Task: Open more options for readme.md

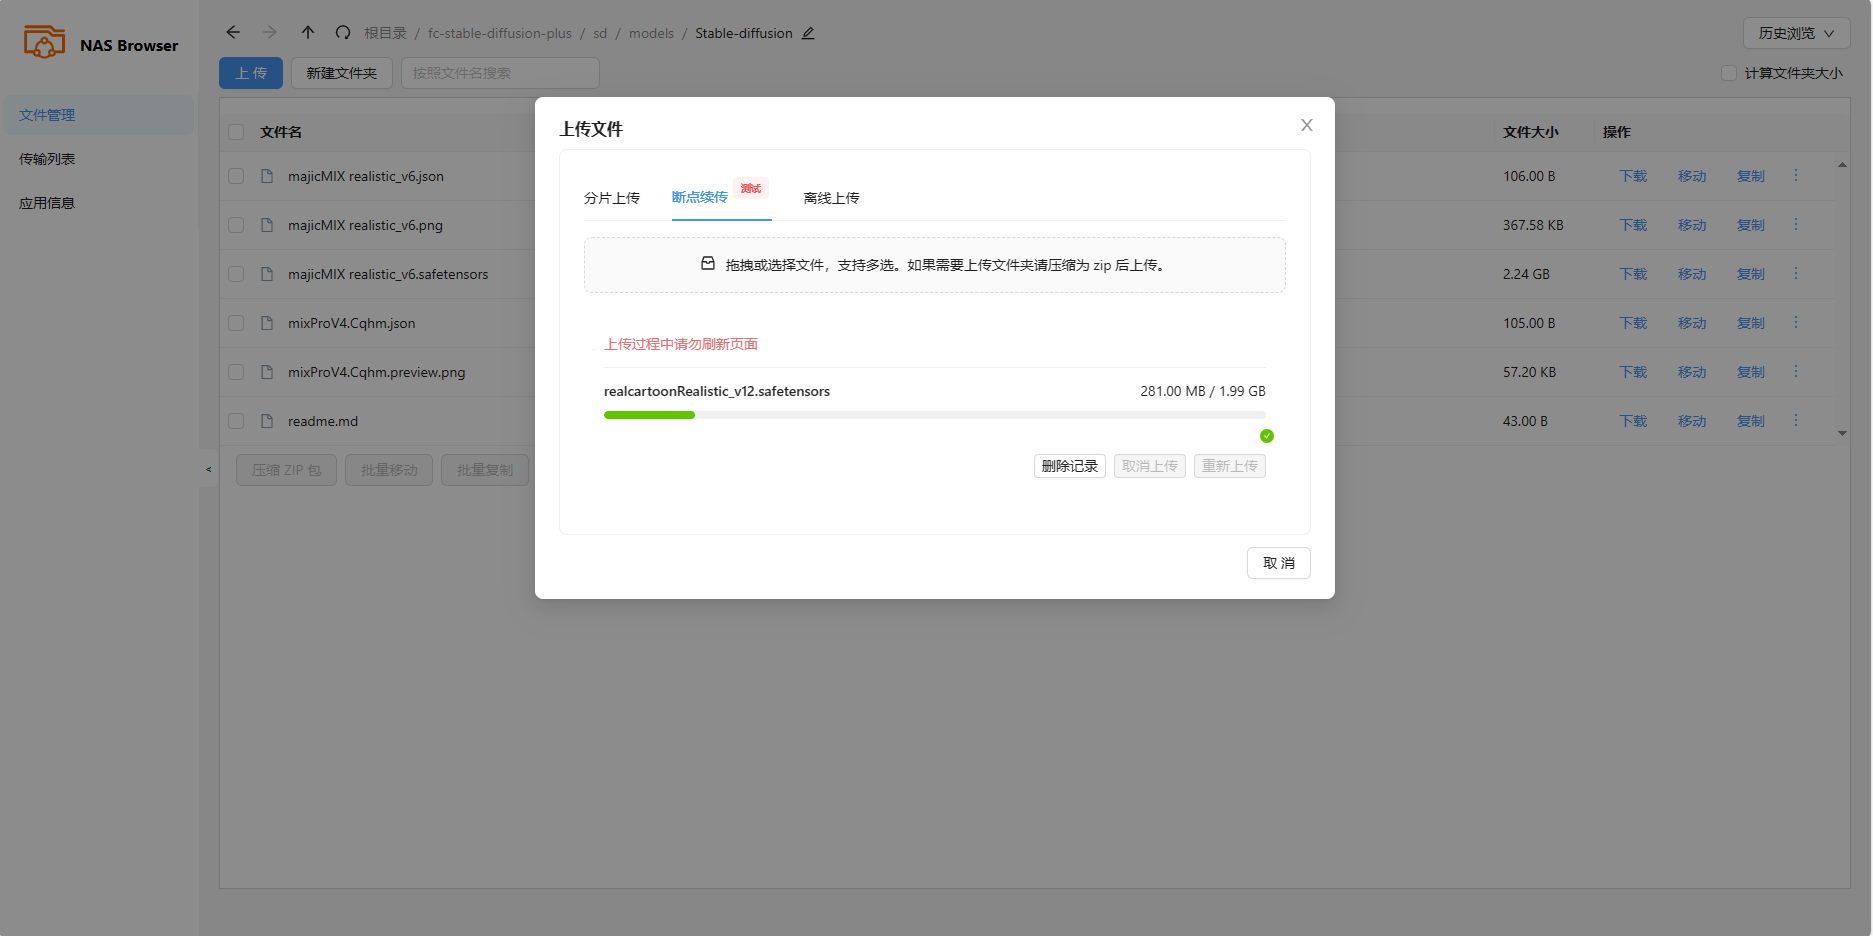Action: [1796, 420]
